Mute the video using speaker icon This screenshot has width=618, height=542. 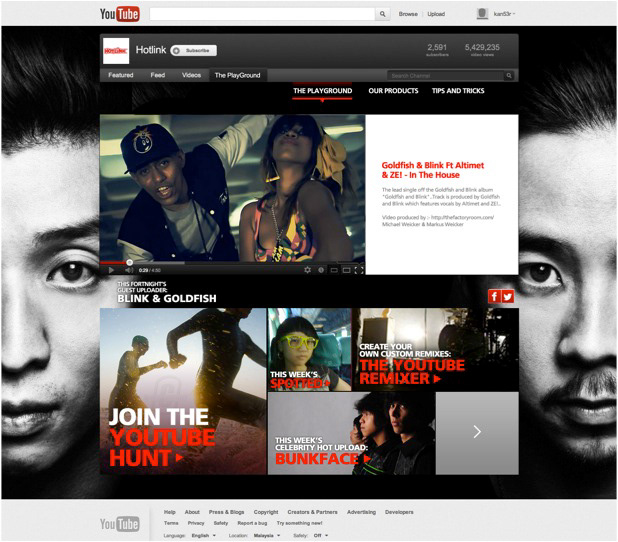click(129, 270)
